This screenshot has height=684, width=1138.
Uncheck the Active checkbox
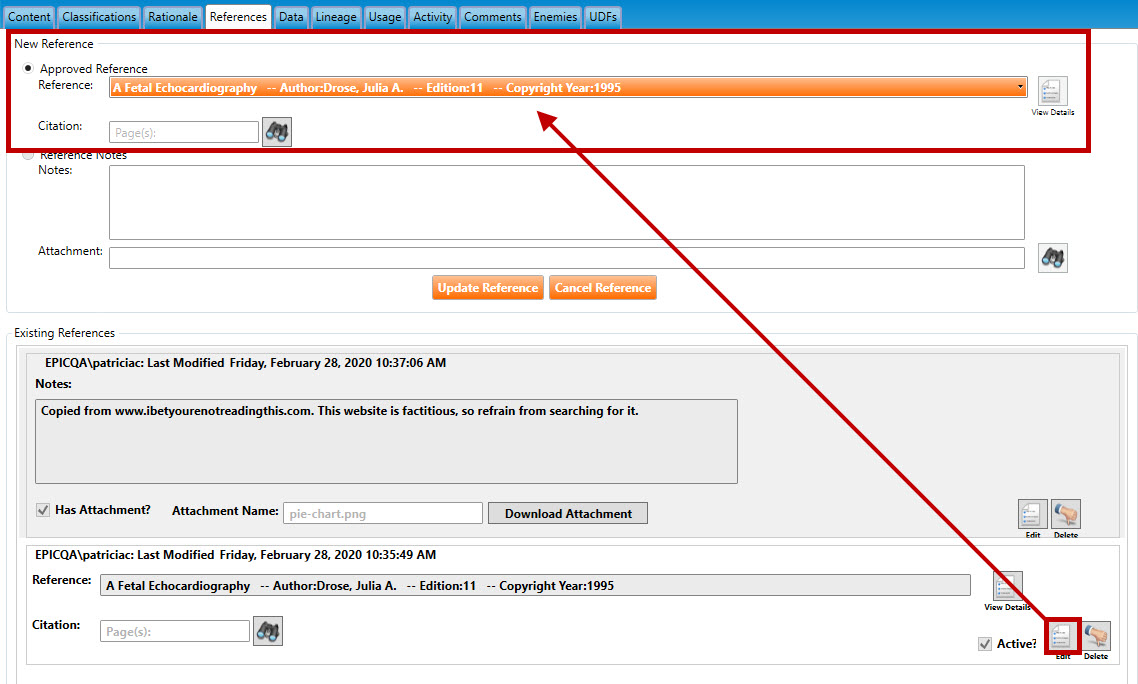click(x=985, y=644)
